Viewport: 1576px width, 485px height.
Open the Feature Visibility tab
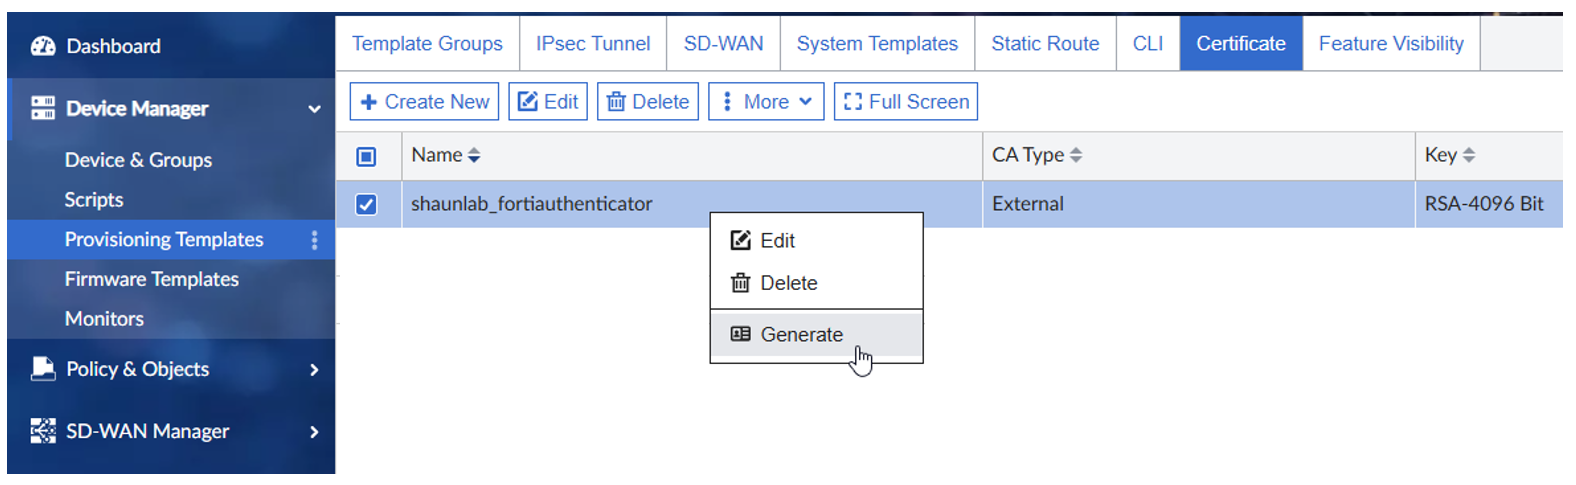tap(1390, 44)
